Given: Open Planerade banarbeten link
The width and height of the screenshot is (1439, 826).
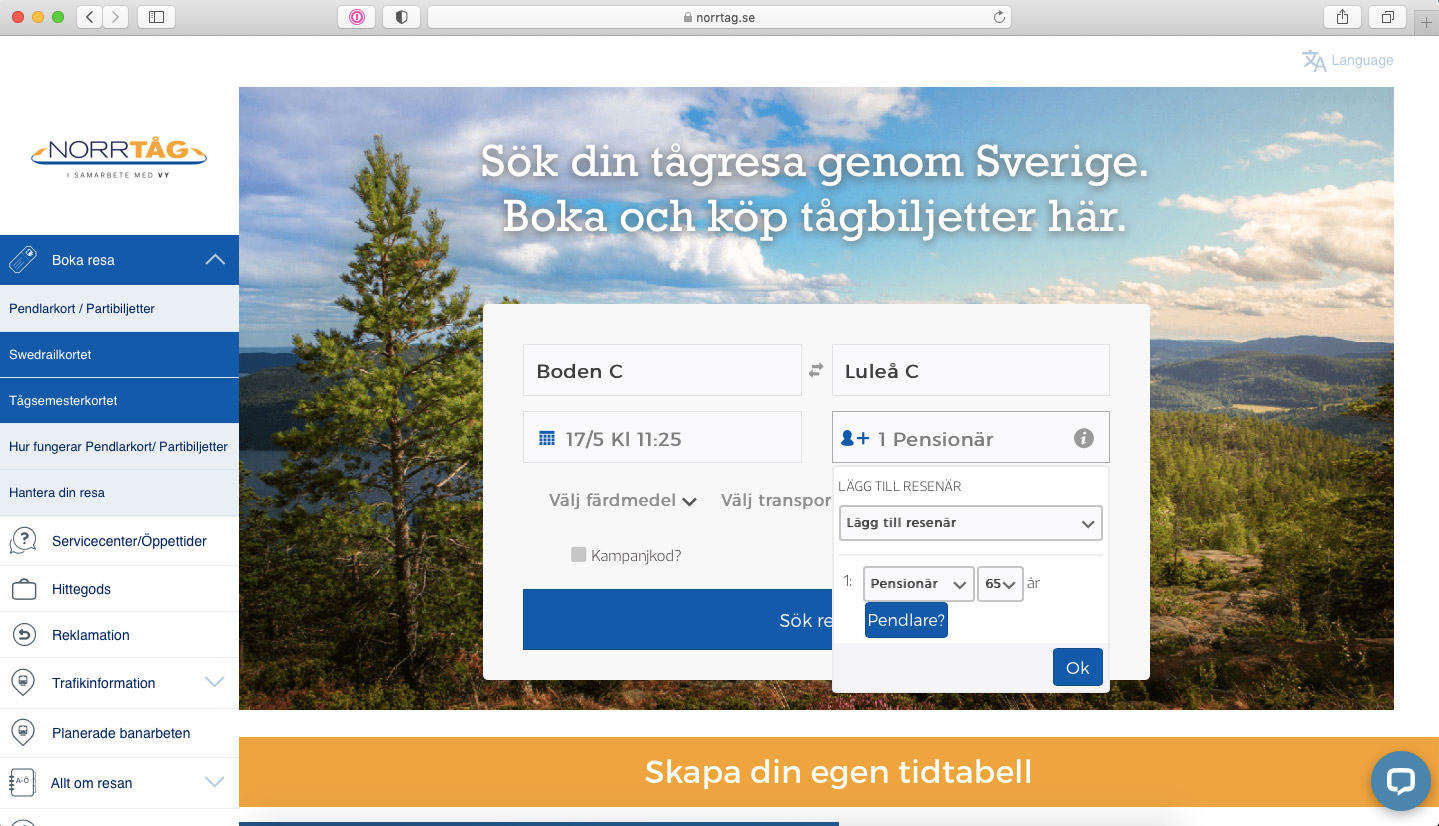Looking at the screenshot, I should tap(121, 733).
